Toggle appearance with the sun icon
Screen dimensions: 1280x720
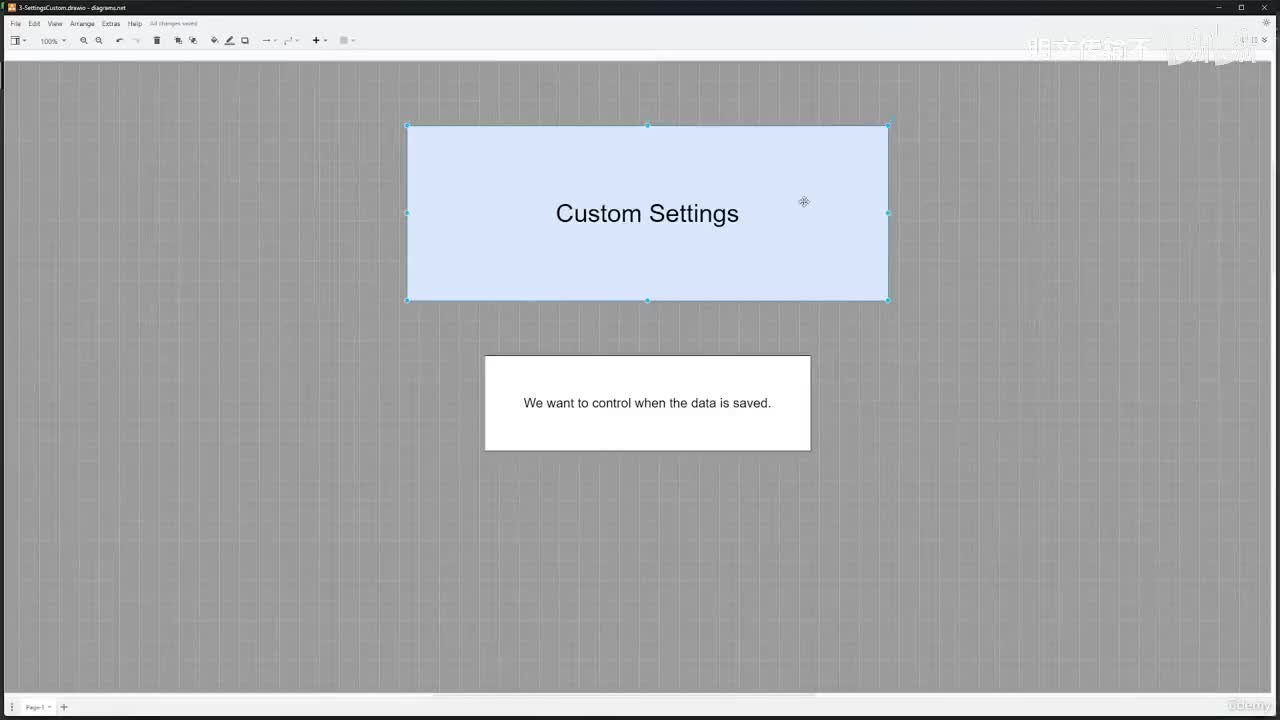coord(1266,23)
